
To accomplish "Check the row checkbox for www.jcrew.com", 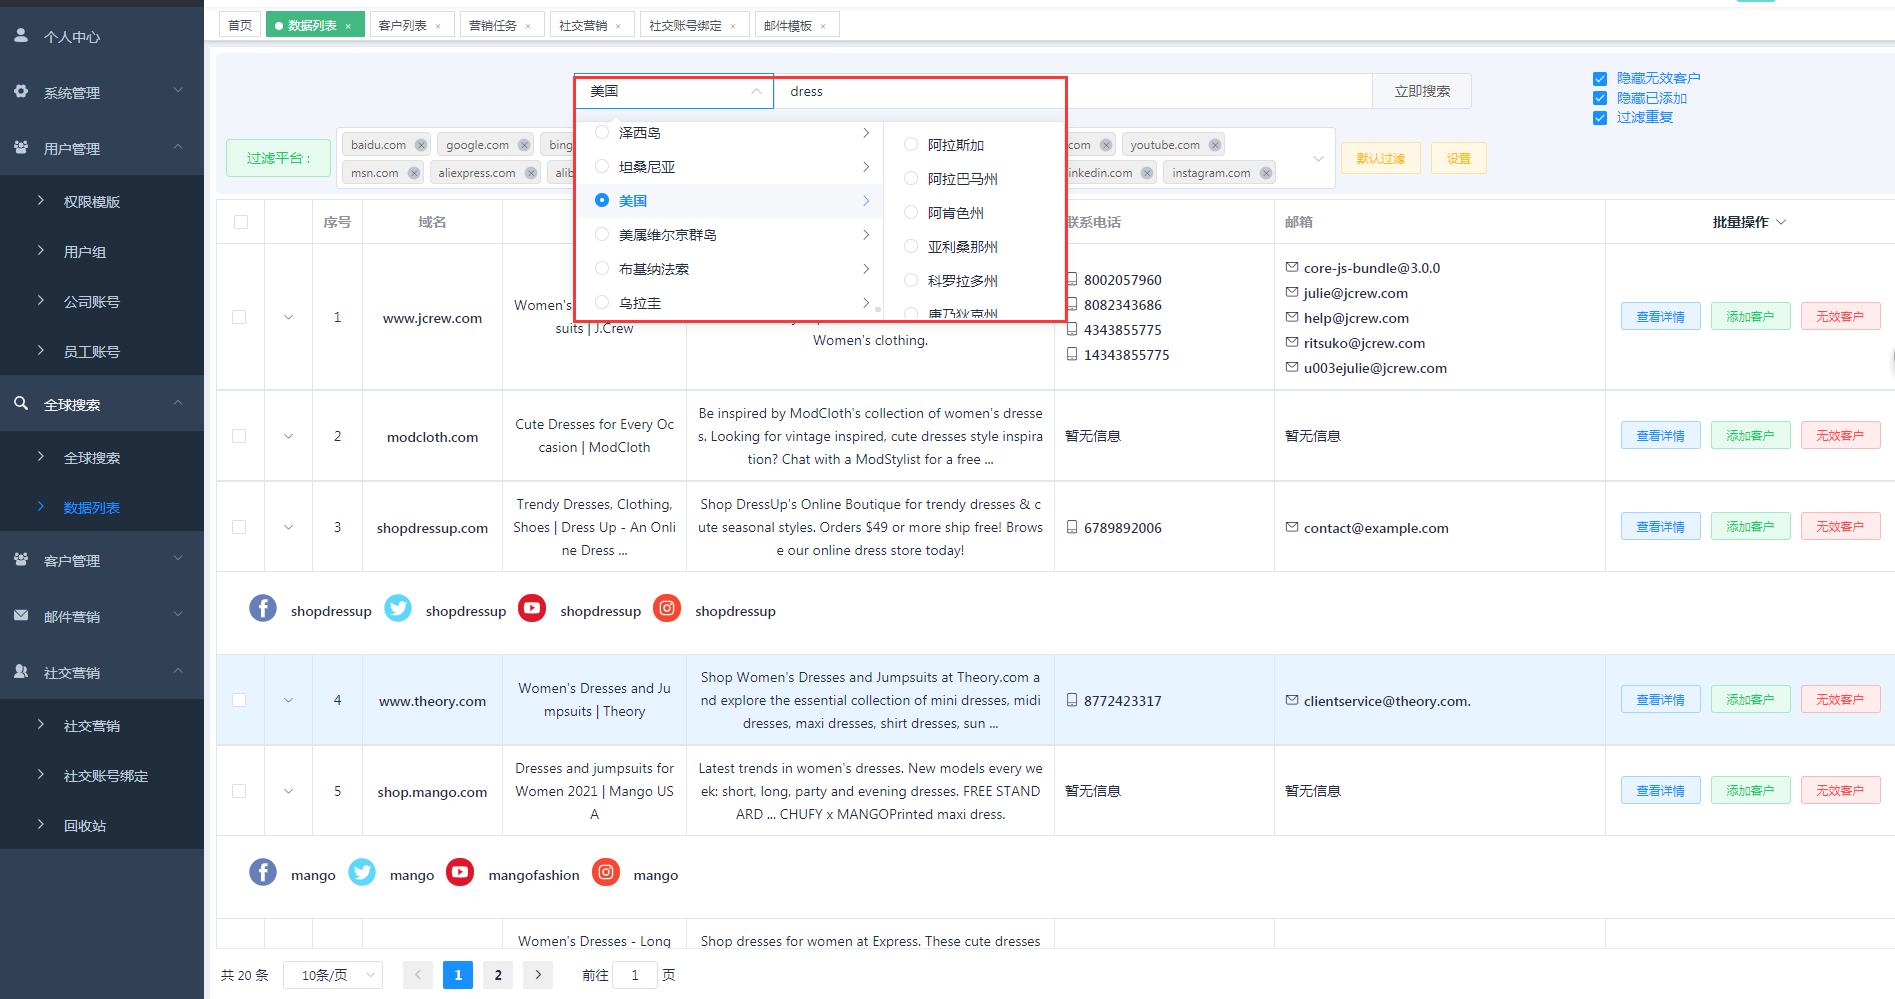I will click(239, 317).
